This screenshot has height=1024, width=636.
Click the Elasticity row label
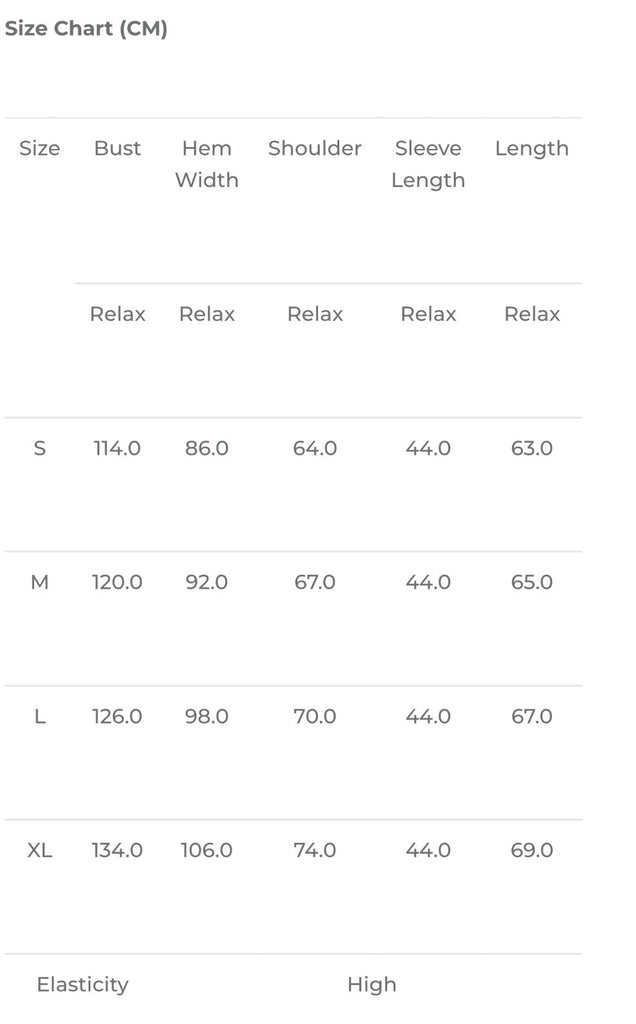point(83,984)
